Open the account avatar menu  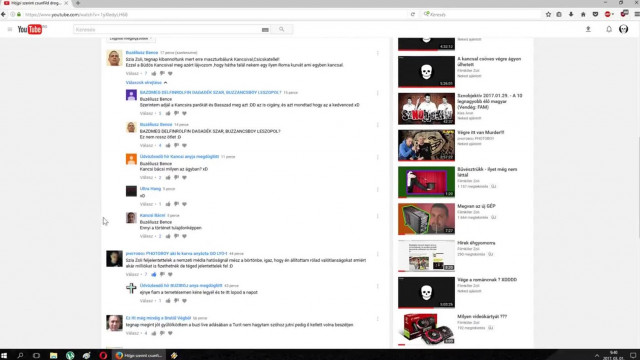624,29
